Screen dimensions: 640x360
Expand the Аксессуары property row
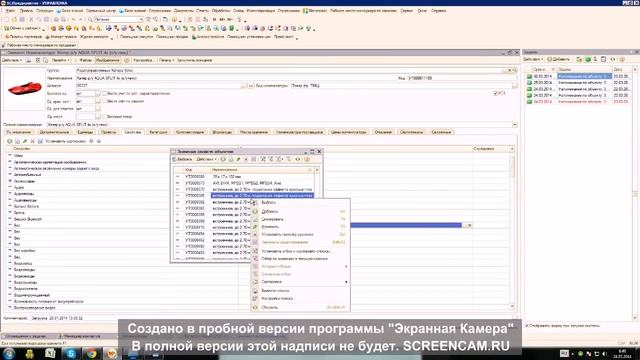click(10, 181)
